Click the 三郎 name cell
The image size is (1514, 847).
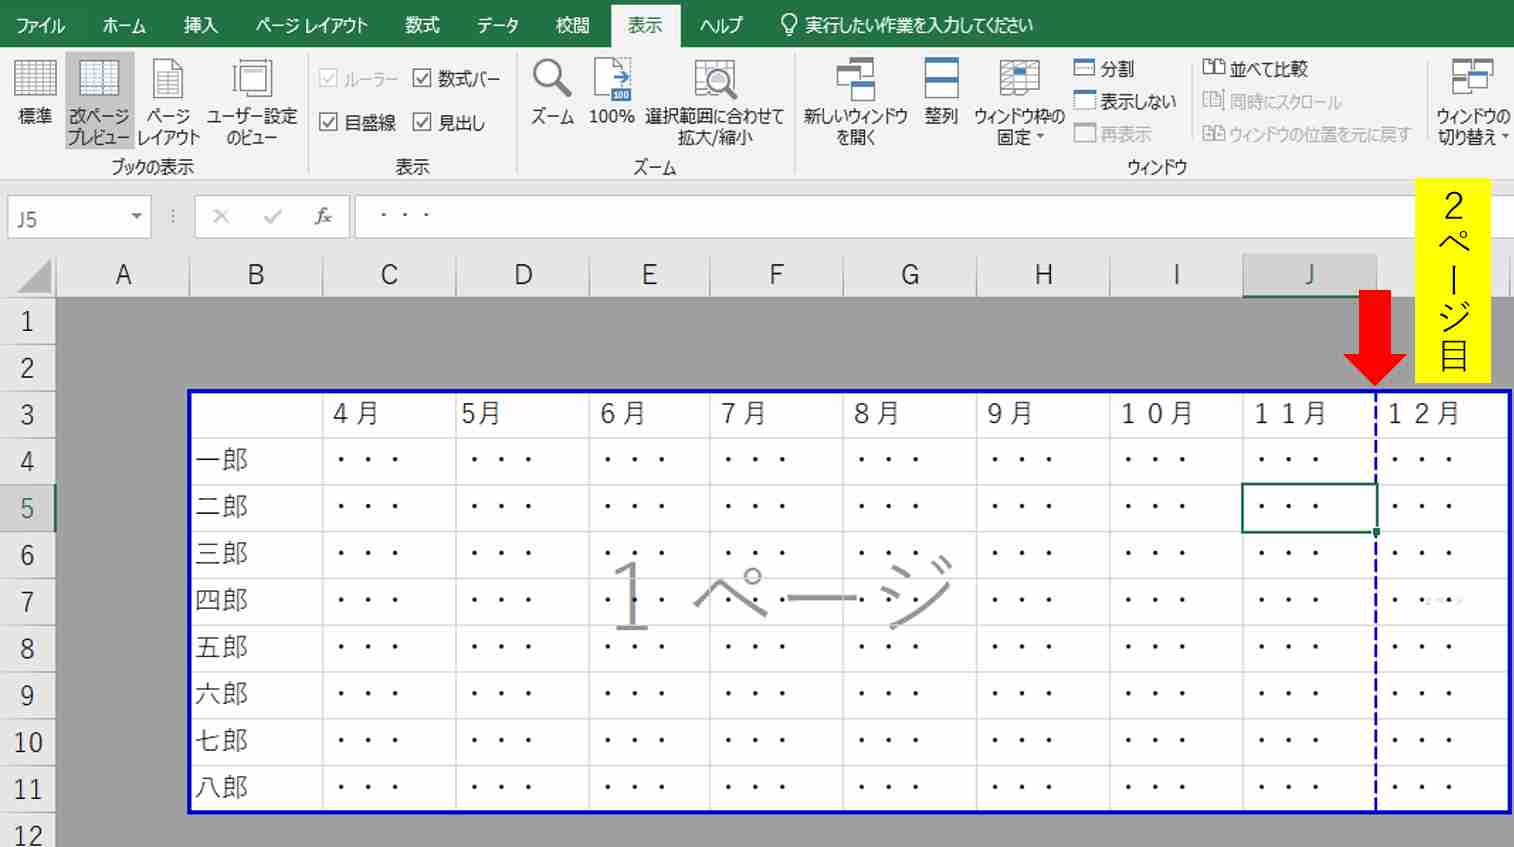pyautogui.click(x=257, y=555)
